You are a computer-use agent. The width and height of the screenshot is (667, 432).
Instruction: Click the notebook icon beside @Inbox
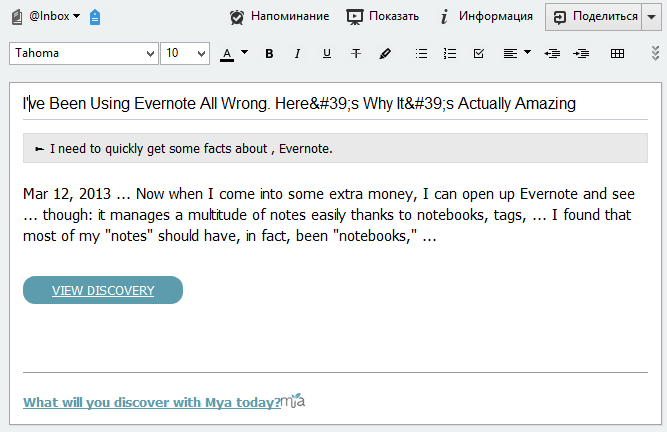(x=17, y=17)
